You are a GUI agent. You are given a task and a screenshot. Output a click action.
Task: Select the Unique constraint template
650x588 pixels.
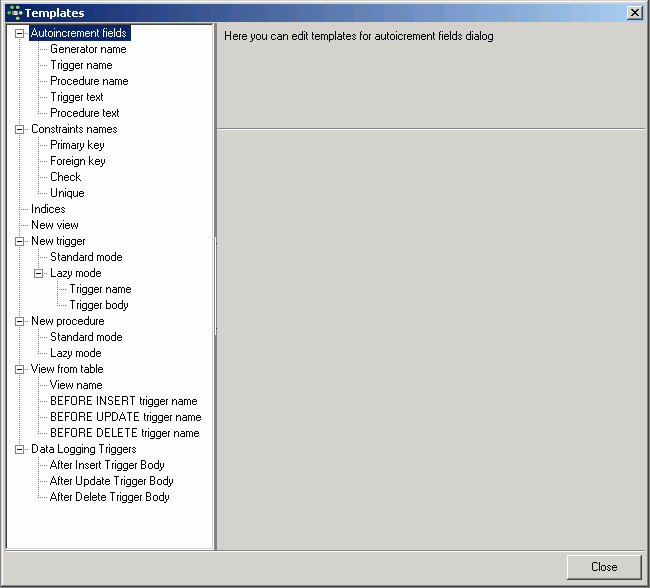click(67, 193)
